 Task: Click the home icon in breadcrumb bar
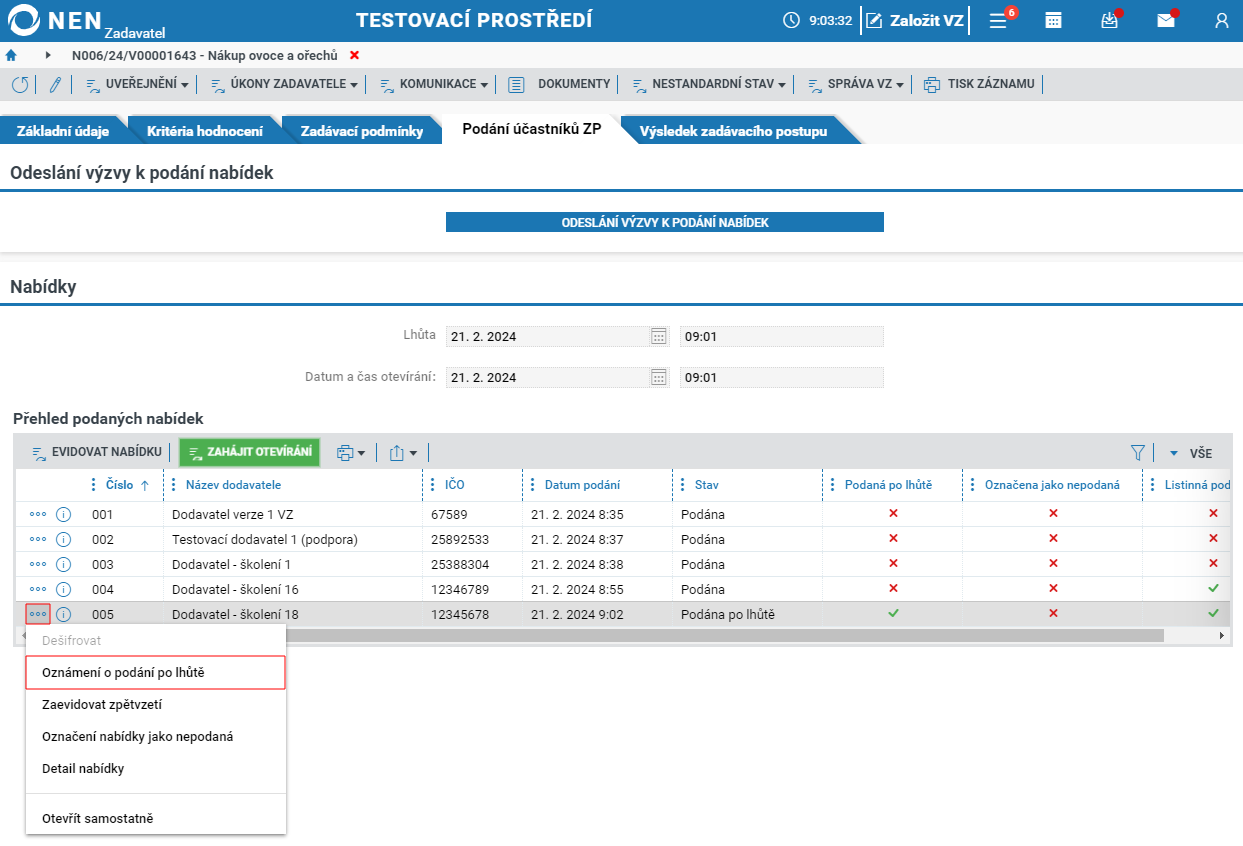11,55
